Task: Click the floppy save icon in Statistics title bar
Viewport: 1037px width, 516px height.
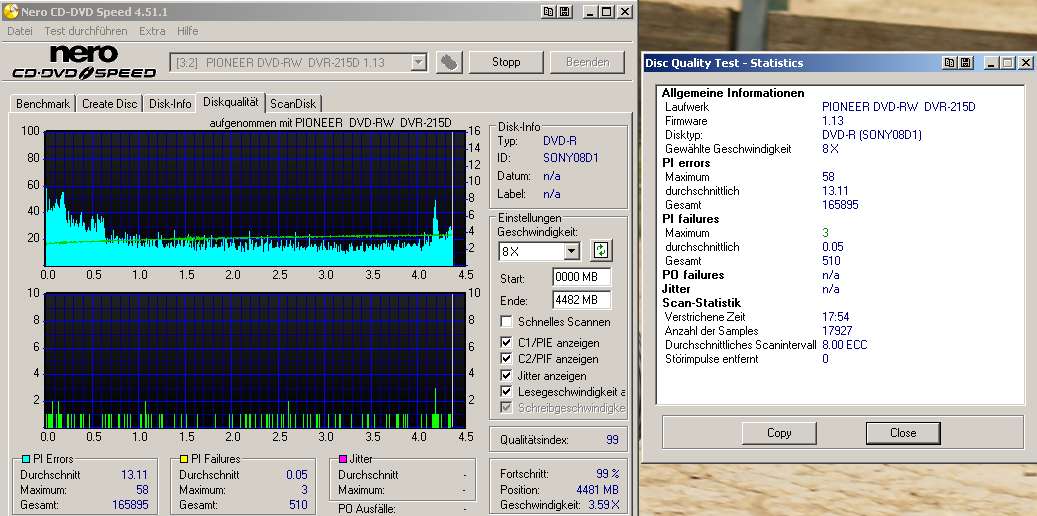Action: 965,62
